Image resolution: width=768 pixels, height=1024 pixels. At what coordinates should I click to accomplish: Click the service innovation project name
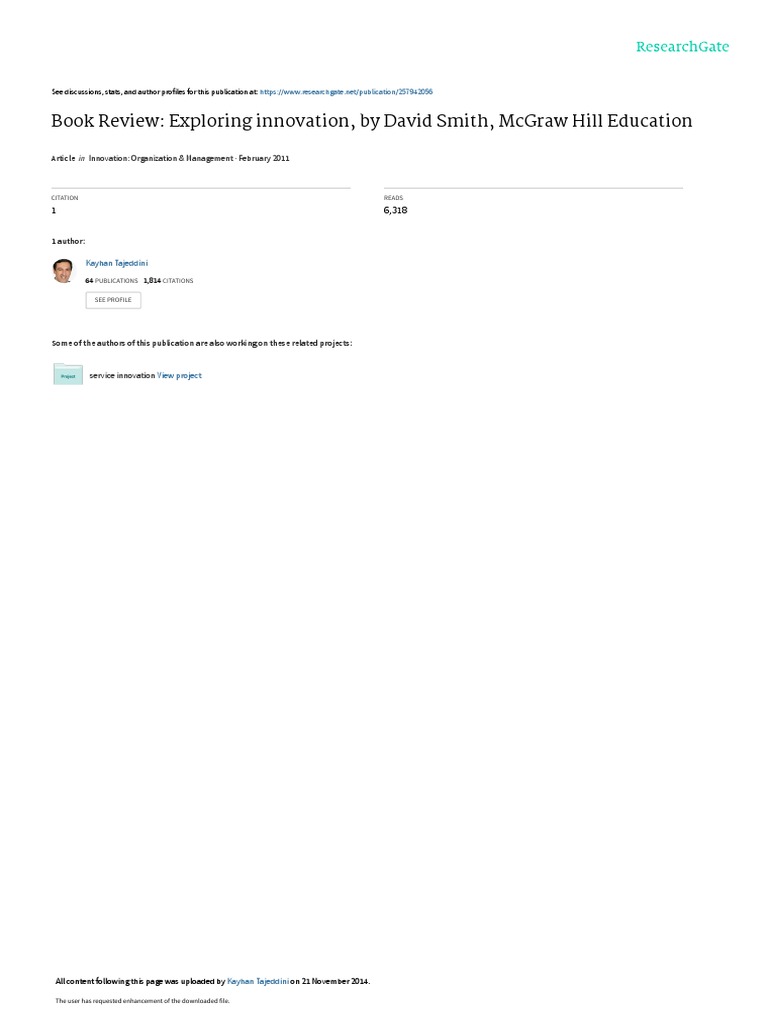[122, 376]
